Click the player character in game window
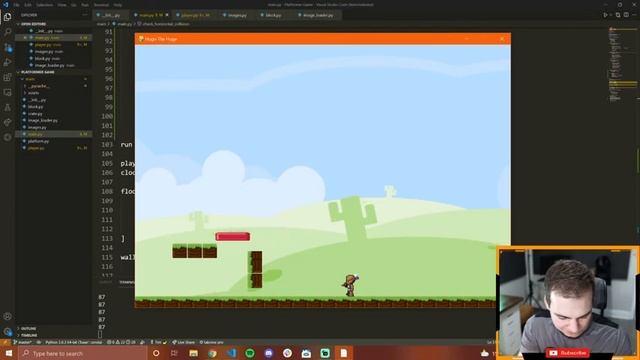Screen dimensions: 640x360 (x=350, y=285)
